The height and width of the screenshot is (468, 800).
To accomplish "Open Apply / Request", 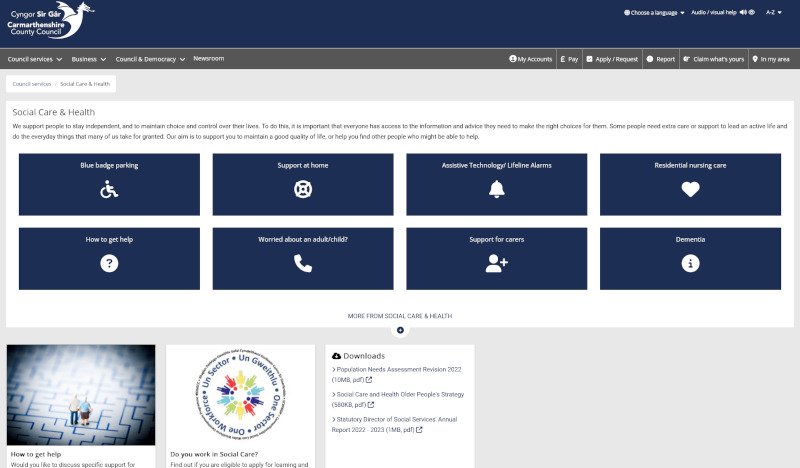I will pyautogui.click(x=612, y=59).
